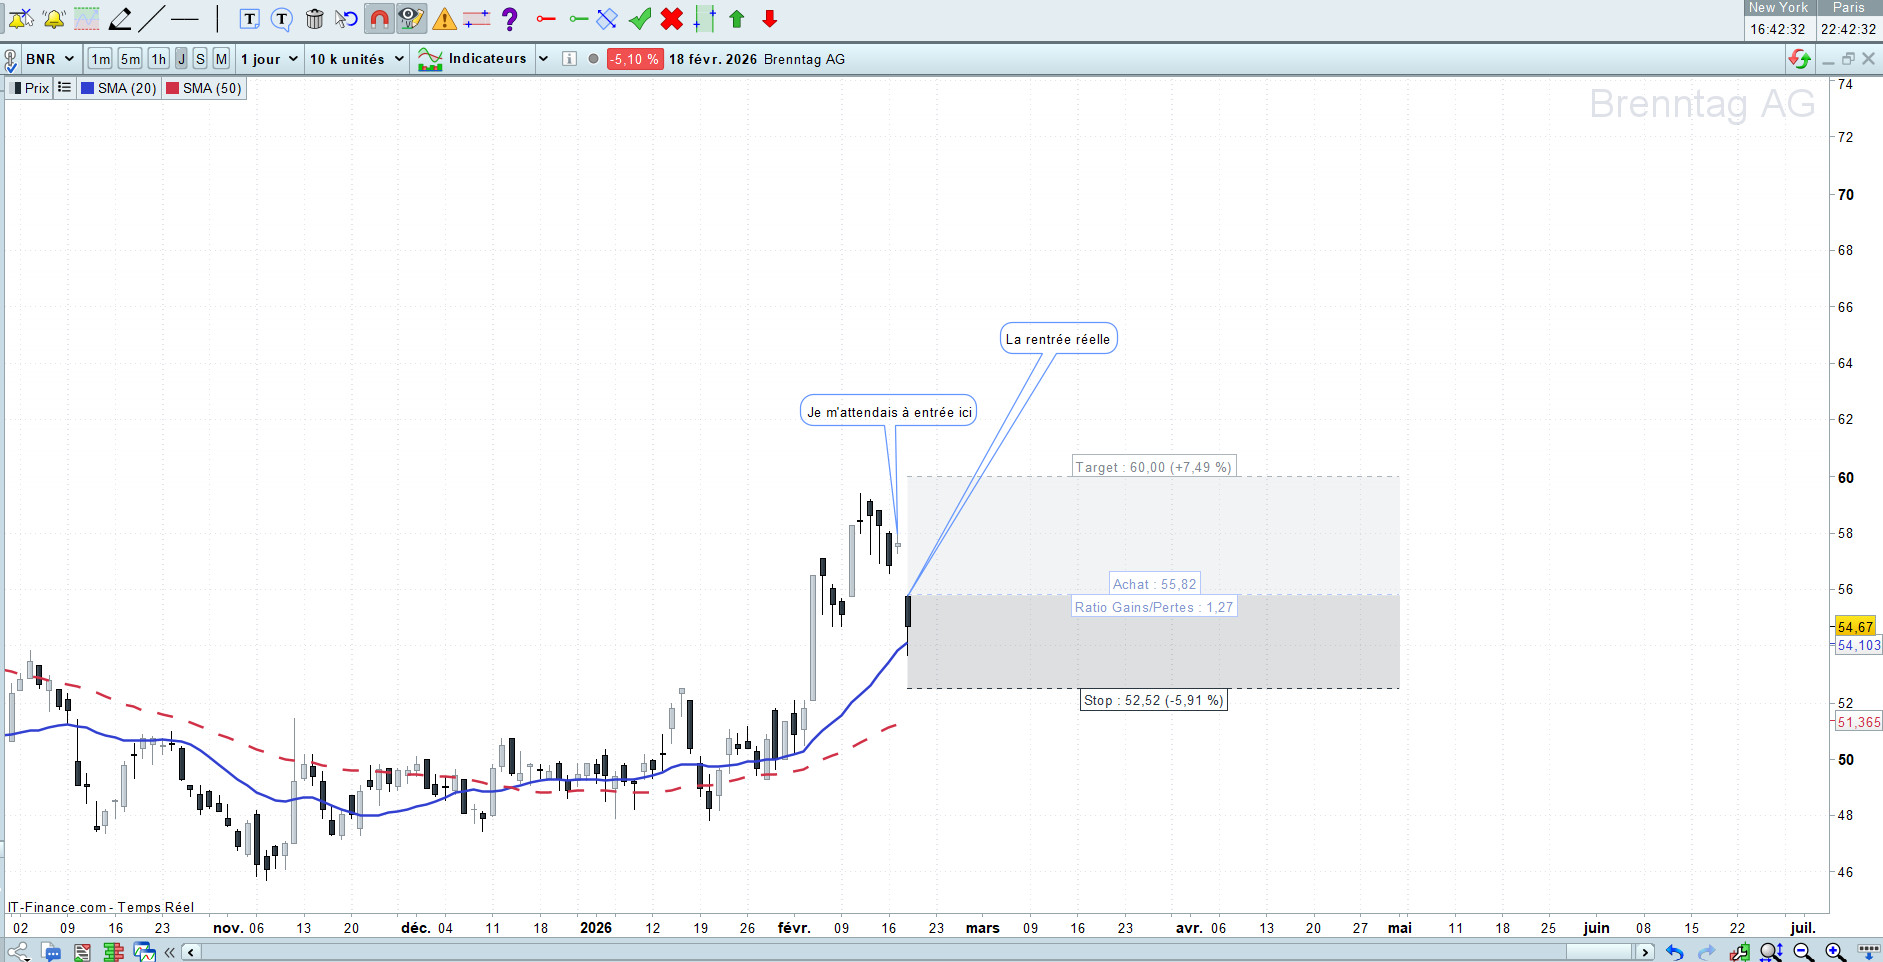Select the speech bubble comment tool
This screenshot has width=1883, height=962.
coord(282,18)
